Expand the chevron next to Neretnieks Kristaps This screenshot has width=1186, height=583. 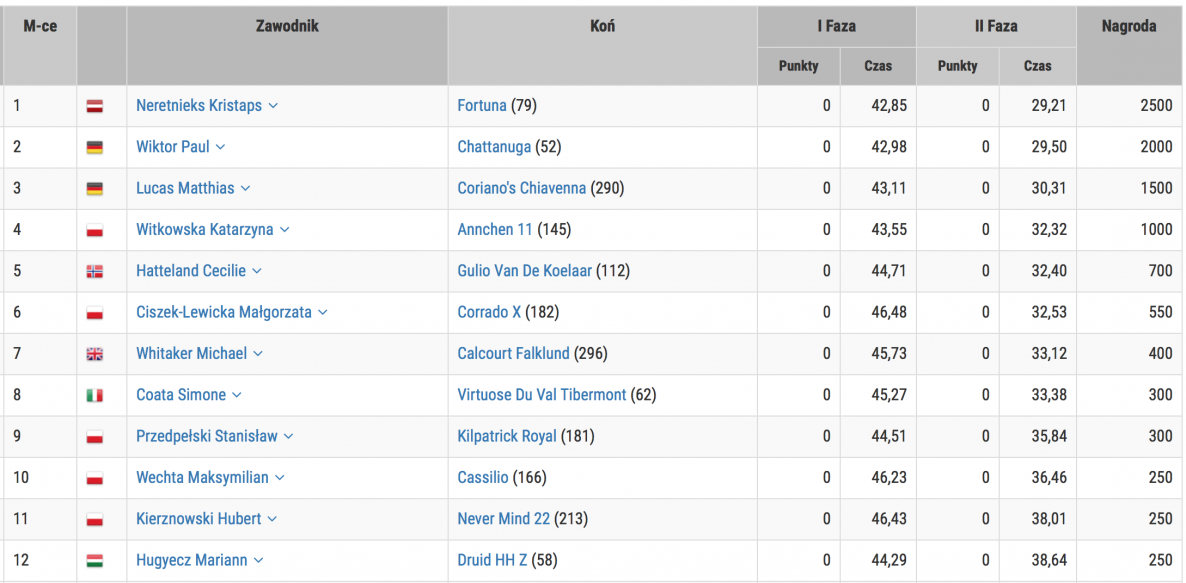pos(273,106)
